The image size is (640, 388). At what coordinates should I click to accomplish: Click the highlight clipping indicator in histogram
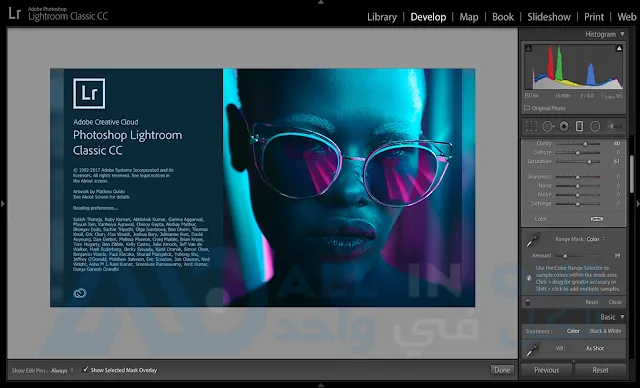[619, 48]
